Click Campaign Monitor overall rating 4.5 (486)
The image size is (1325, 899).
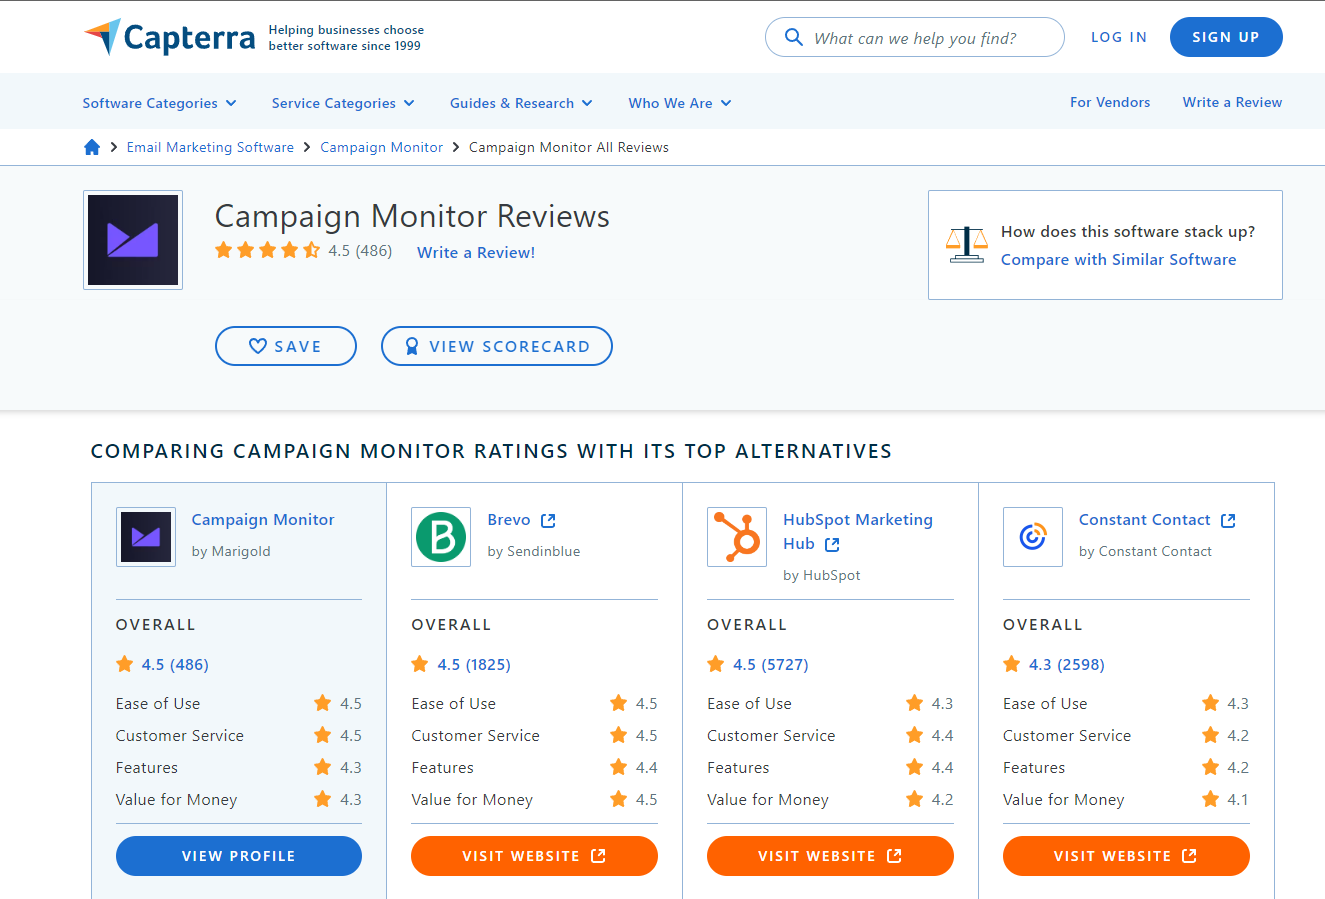click(175, 664)
